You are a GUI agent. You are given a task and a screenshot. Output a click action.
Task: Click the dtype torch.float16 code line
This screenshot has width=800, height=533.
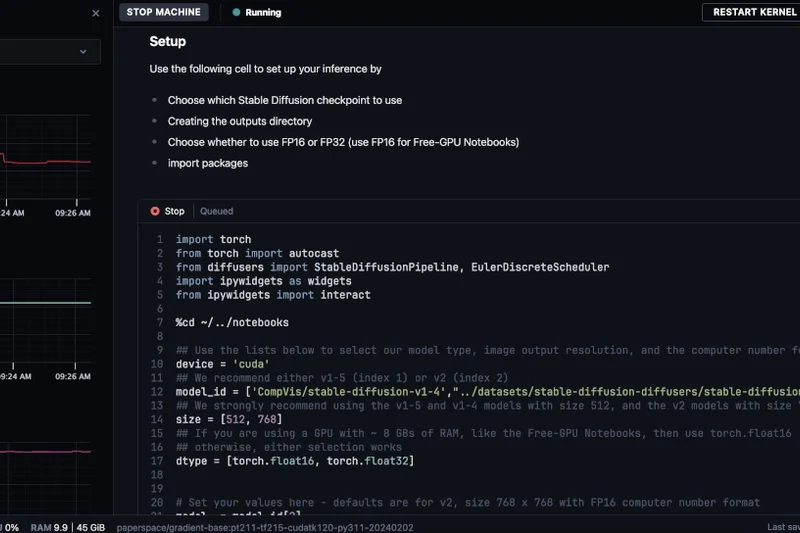click(296, 461)
